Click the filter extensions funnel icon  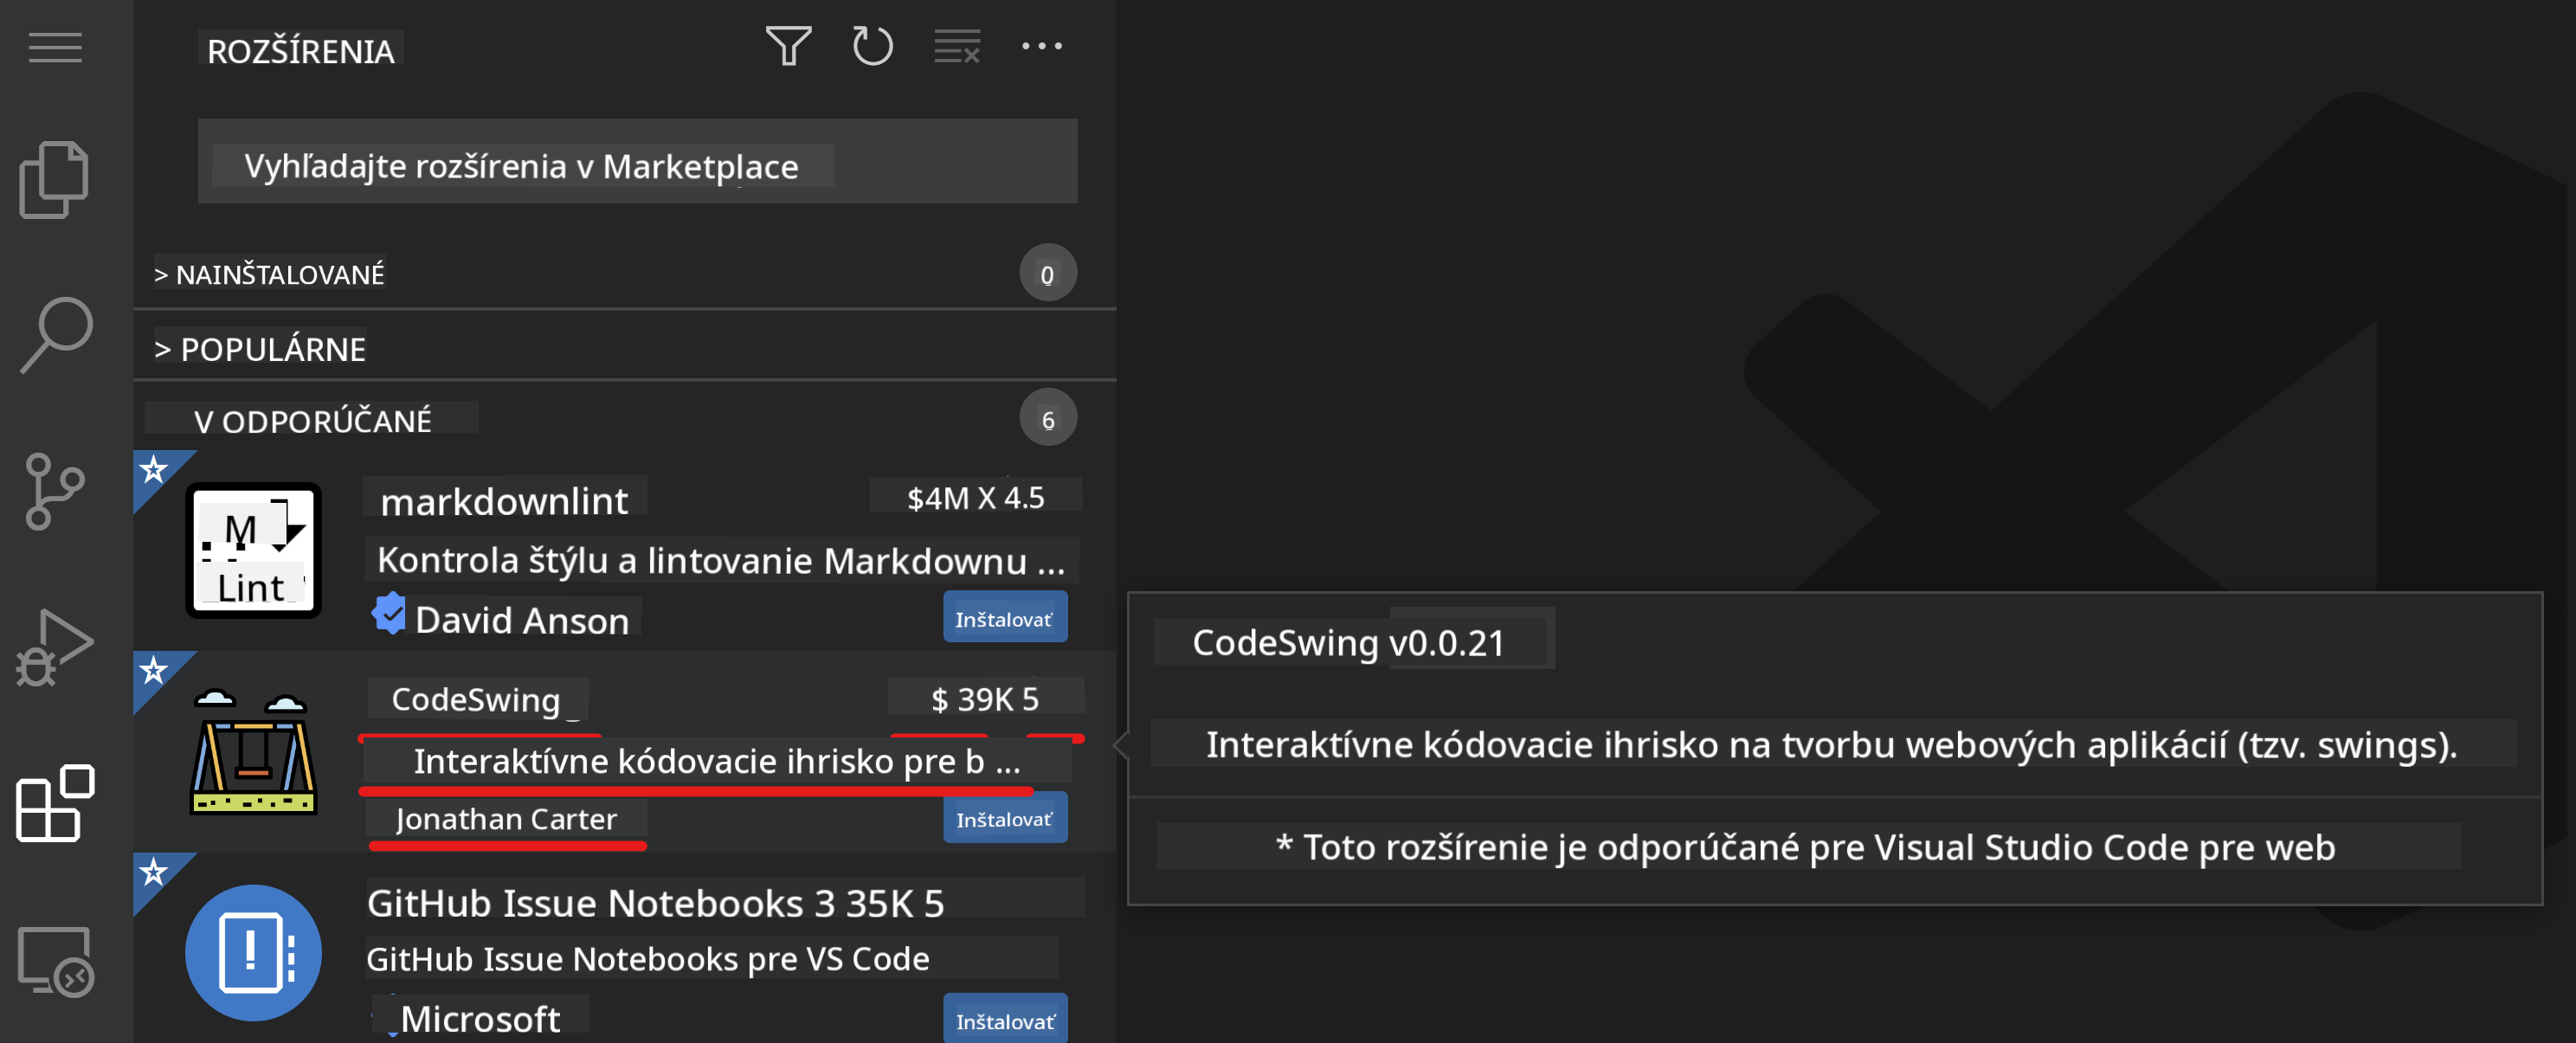pos(788,46)
